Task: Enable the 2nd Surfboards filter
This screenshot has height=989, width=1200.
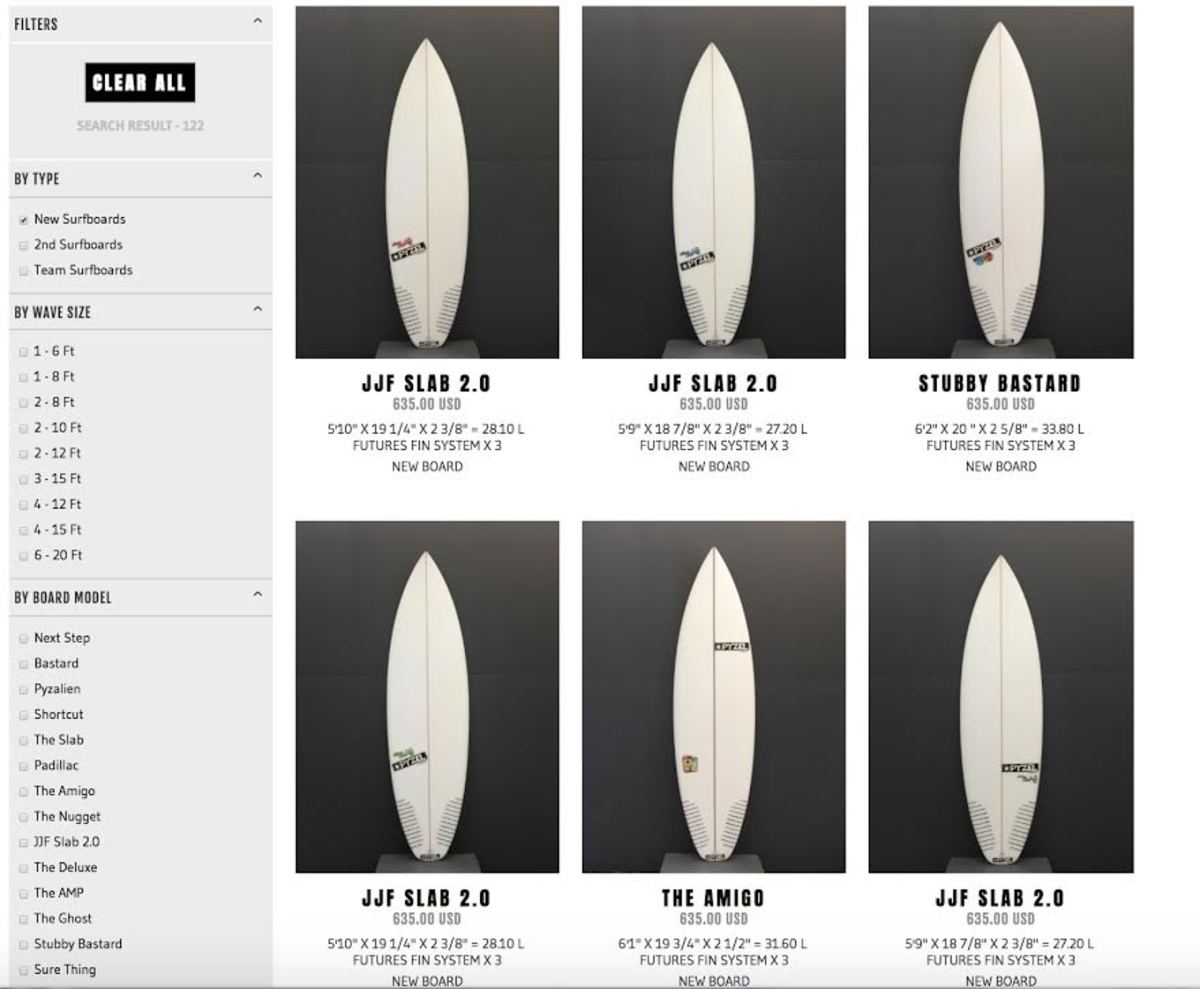Action: coord(23,244)
